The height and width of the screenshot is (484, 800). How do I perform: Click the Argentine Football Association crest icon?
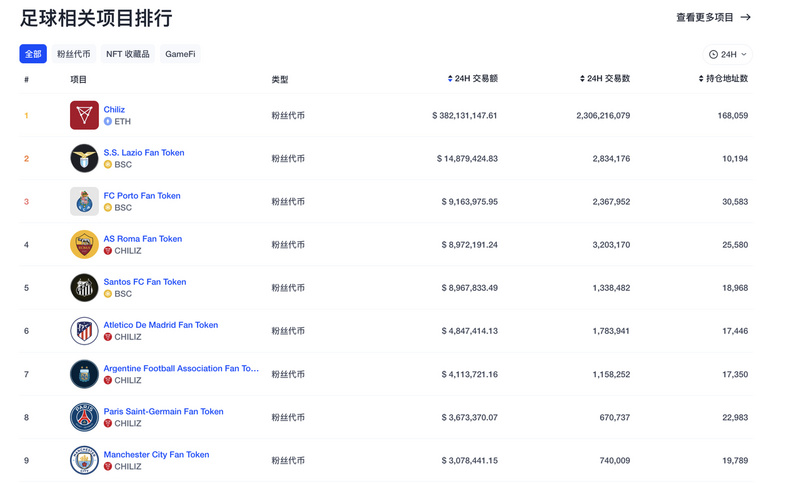point(84,374)
